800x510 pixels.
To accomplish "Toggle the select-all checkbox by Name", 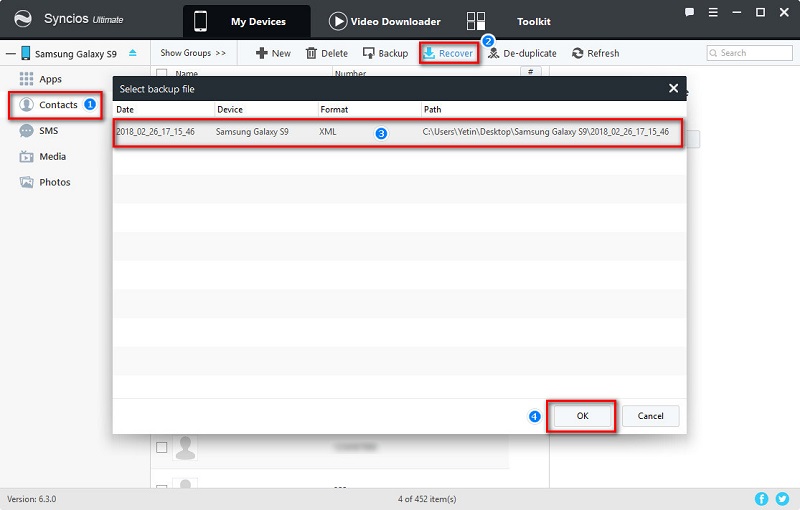I will coord(162,73).
